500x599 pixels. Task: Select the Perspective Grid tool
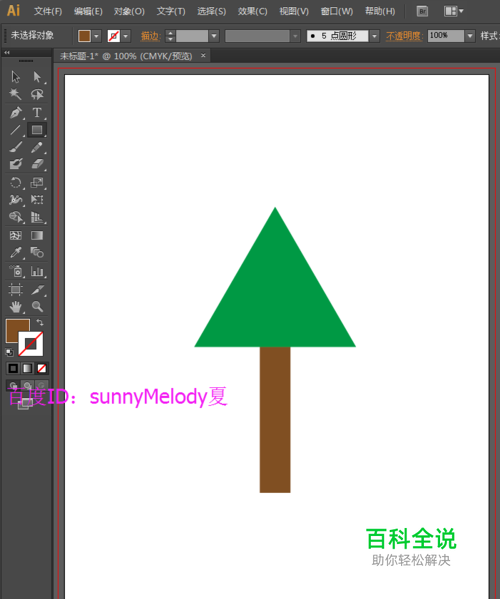click(x=37, y=217)
